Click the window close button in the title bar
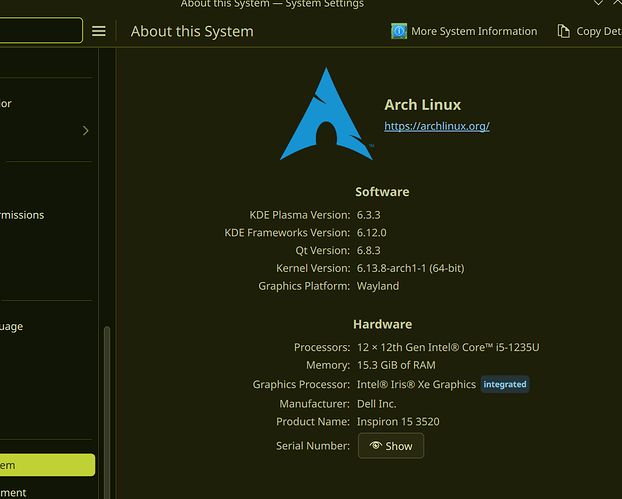 click(617, 2)
